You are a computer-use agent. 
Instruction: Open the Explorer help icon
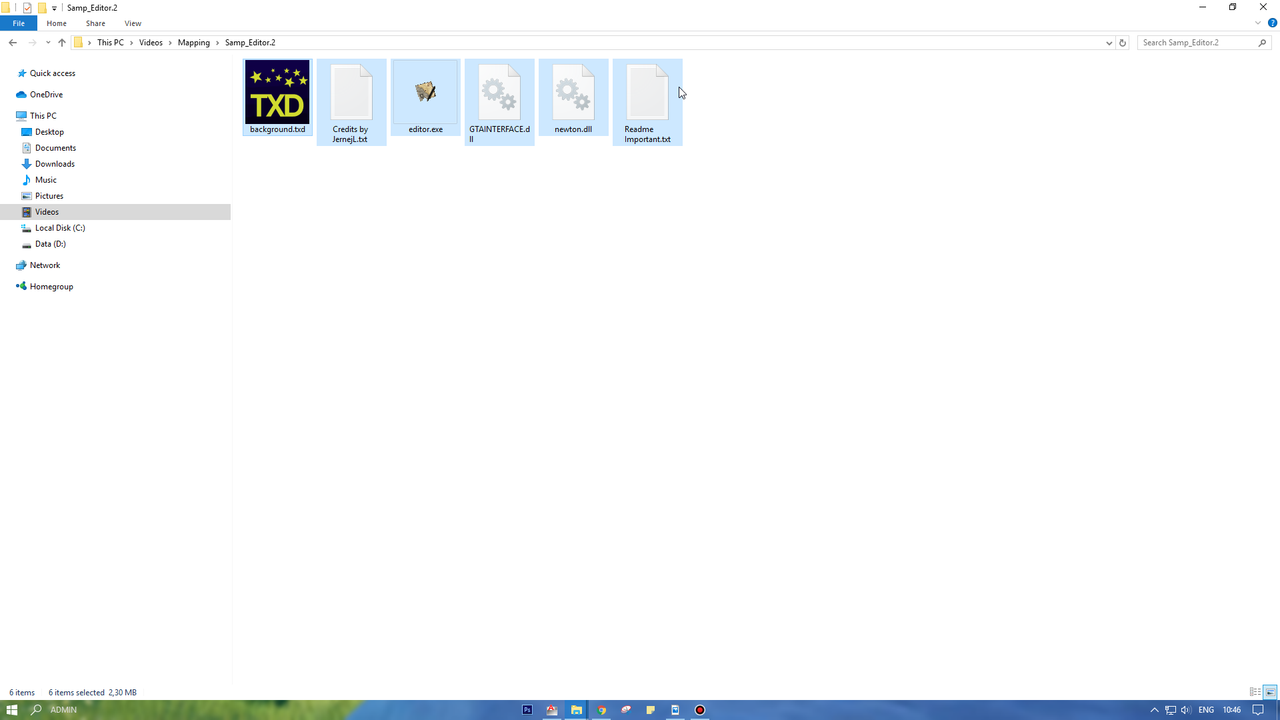tap(1272, 23)
